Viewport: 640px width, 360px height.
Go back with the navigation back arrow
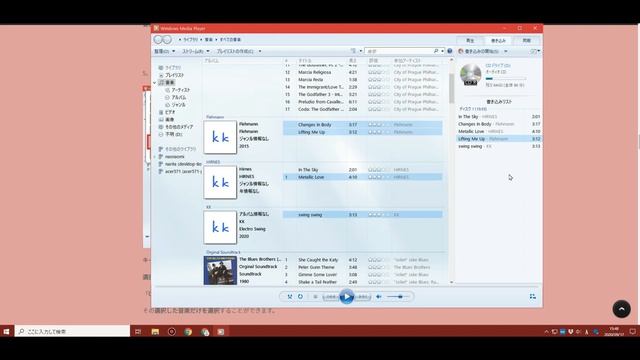pos(158,40)
